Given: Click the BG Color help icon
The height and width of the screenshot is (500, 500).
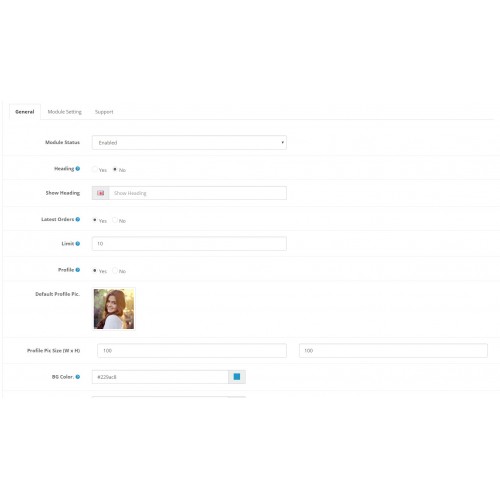Looking at the screenshot, I should (x=78, y=377).
